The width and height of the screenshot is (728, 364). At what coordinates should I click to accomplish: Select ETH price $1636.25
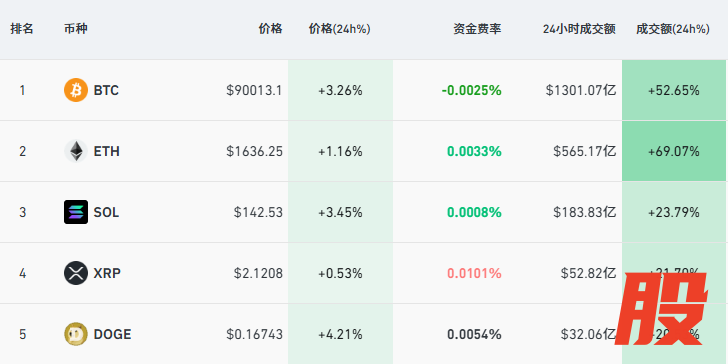pyautogui.click(x=254, y=151)
